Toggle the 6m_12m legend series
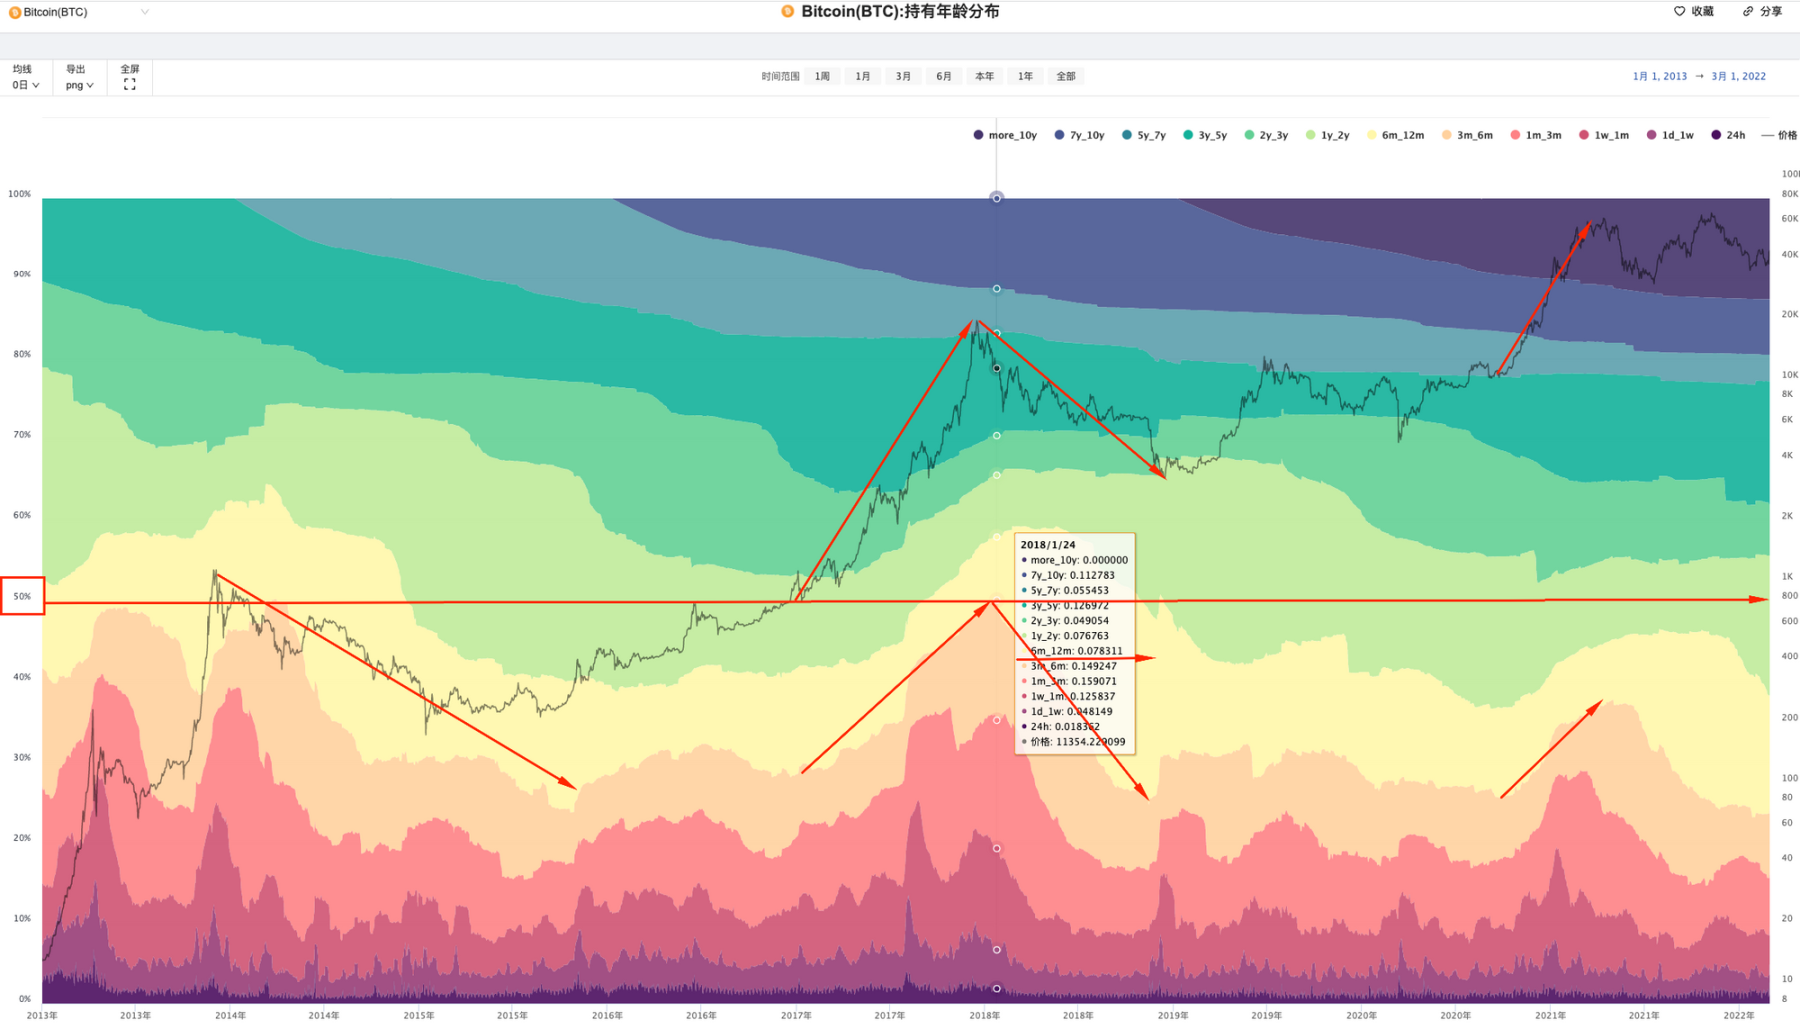The image size is (1800, 1029). [x=1395, y=135]
